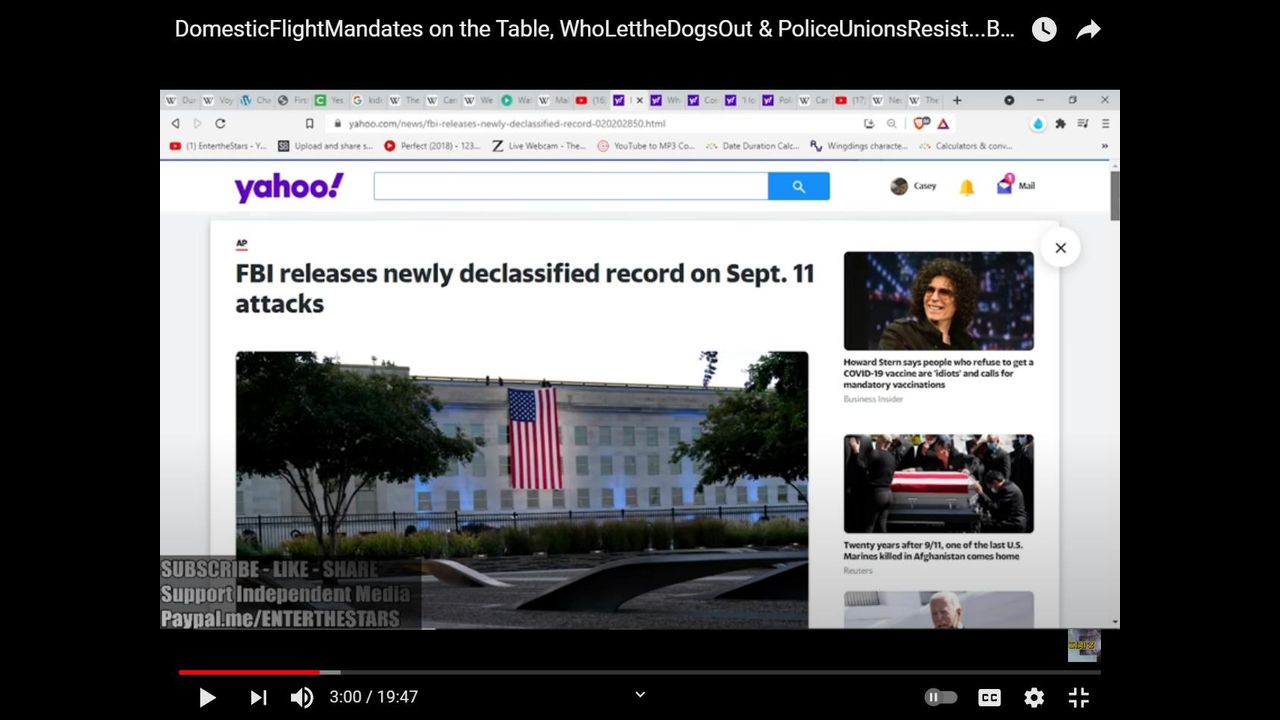This screenshot has width=1280, height=720.
Task: Mute the video volume
Action: 301,697
